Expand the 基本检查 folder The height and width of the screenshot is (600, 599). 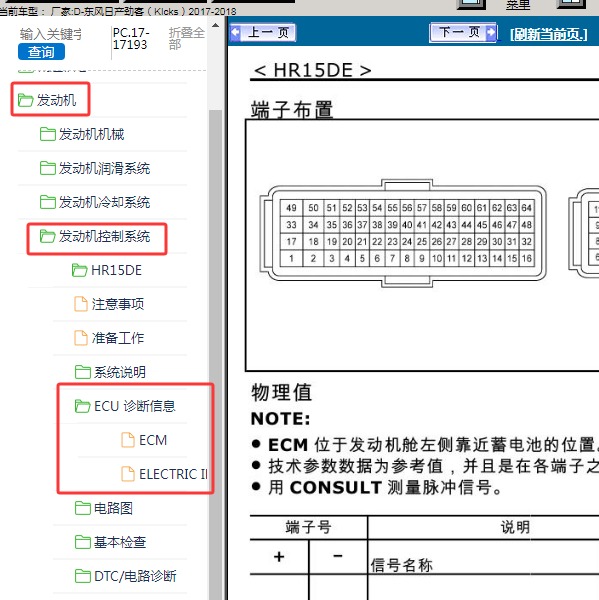[x=120, y=542]
